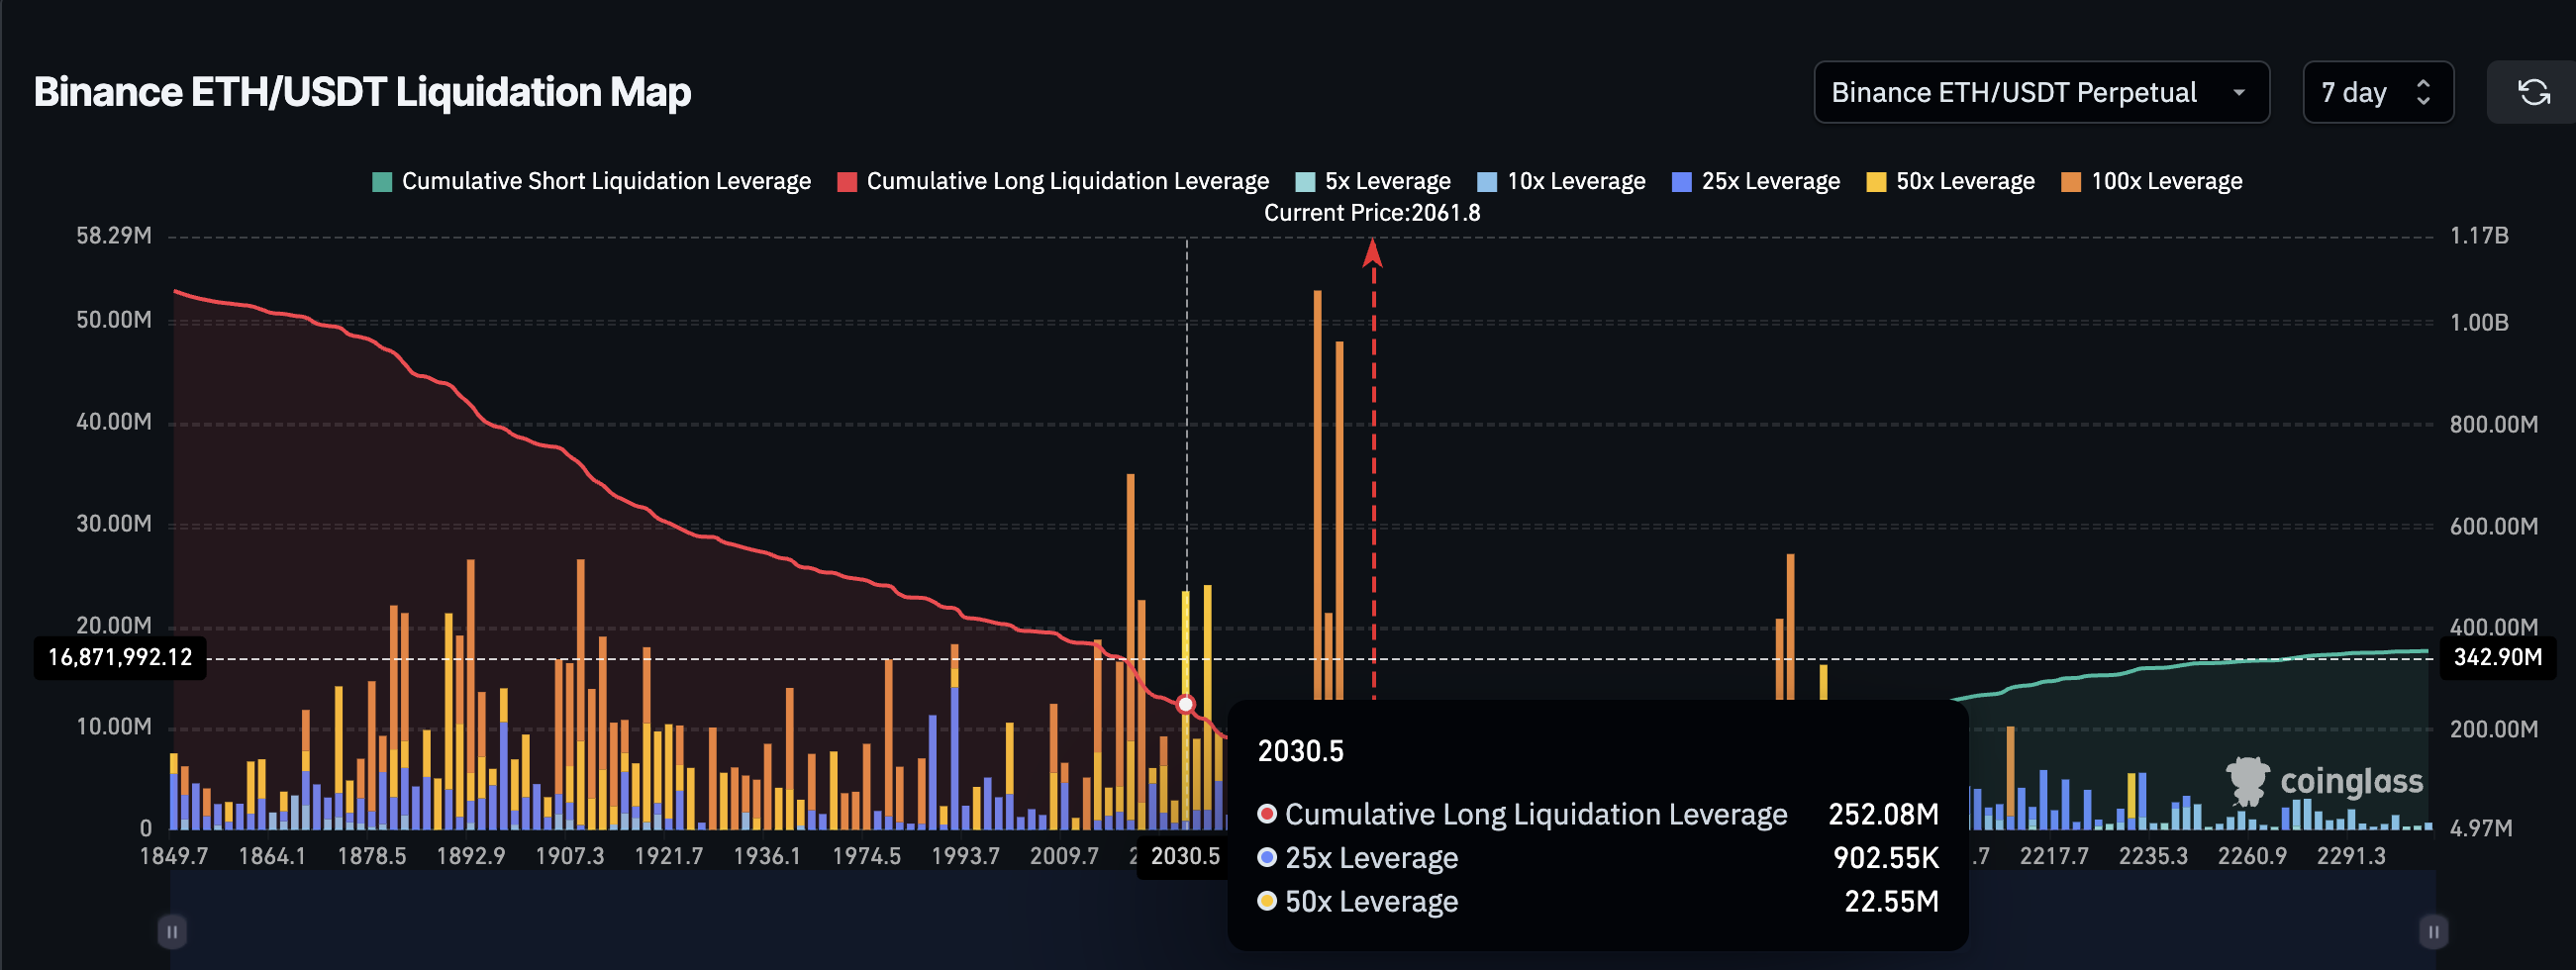Toggle Cumulative Long Liquidation Leverage legend
Viewport: 2576px width, 970px height.
coord(1053,182)
